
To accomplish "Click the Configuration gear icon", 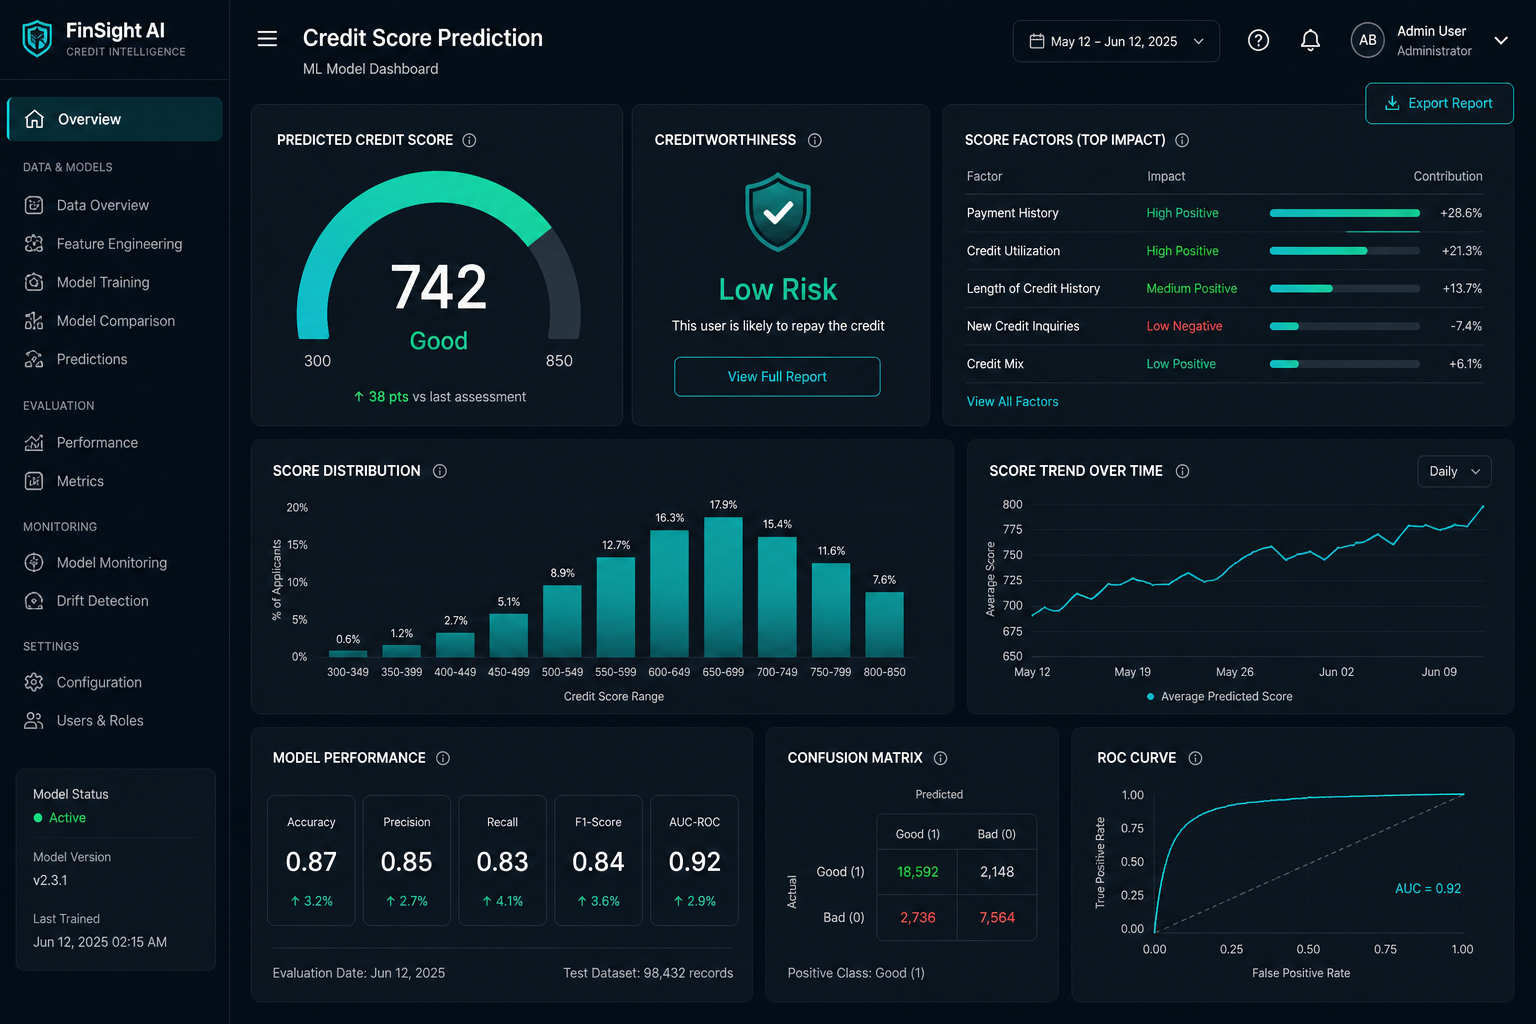I will click(34, 682).
